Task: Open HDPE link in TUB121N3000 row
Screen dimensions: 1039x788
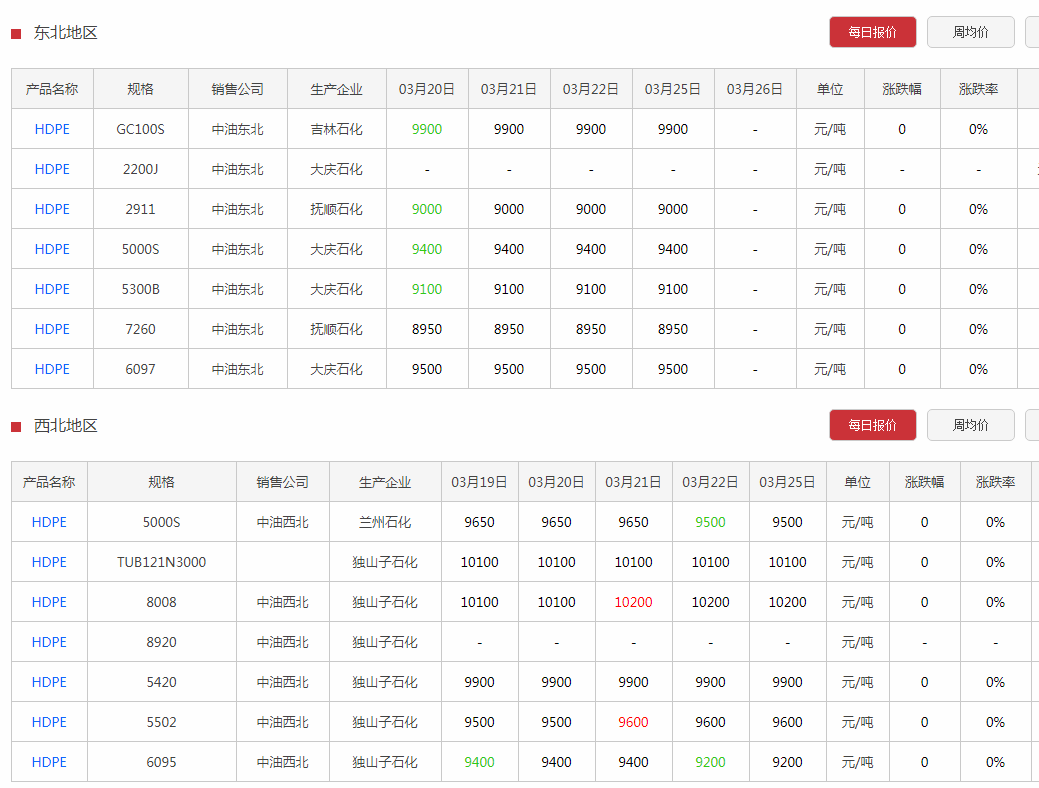Action: tap(49, 562)
